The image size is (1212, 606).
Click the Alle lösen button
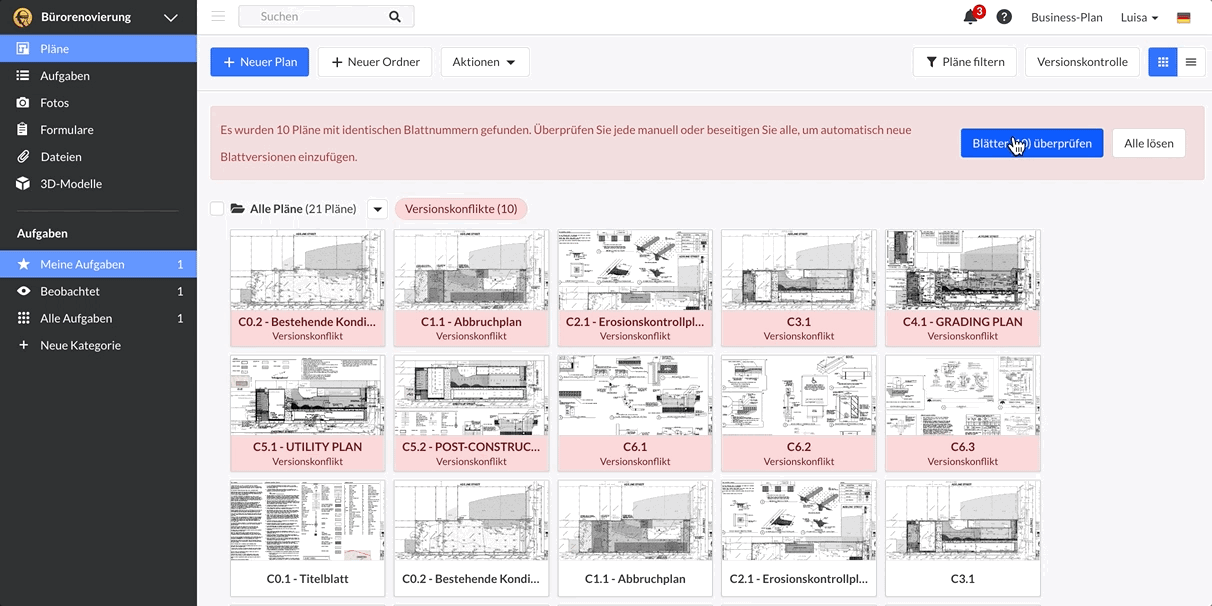coord(1149,143)
